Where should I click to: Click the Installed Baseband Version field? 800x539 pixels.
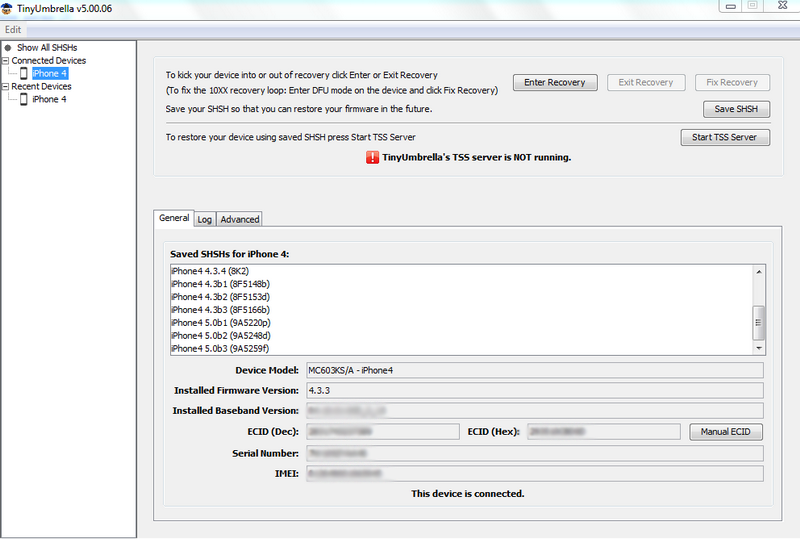pos(535,410)
